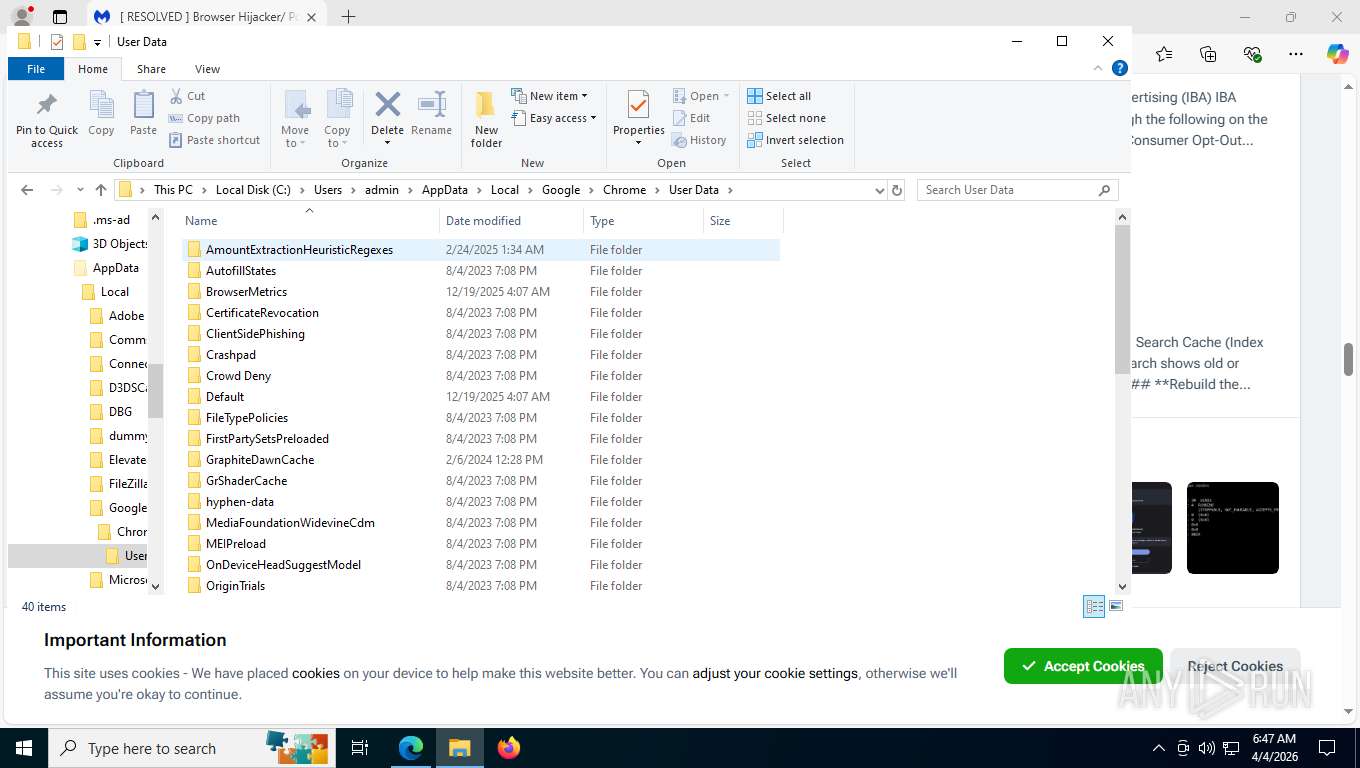Open Task View on the taskbar

pos(360,748)
